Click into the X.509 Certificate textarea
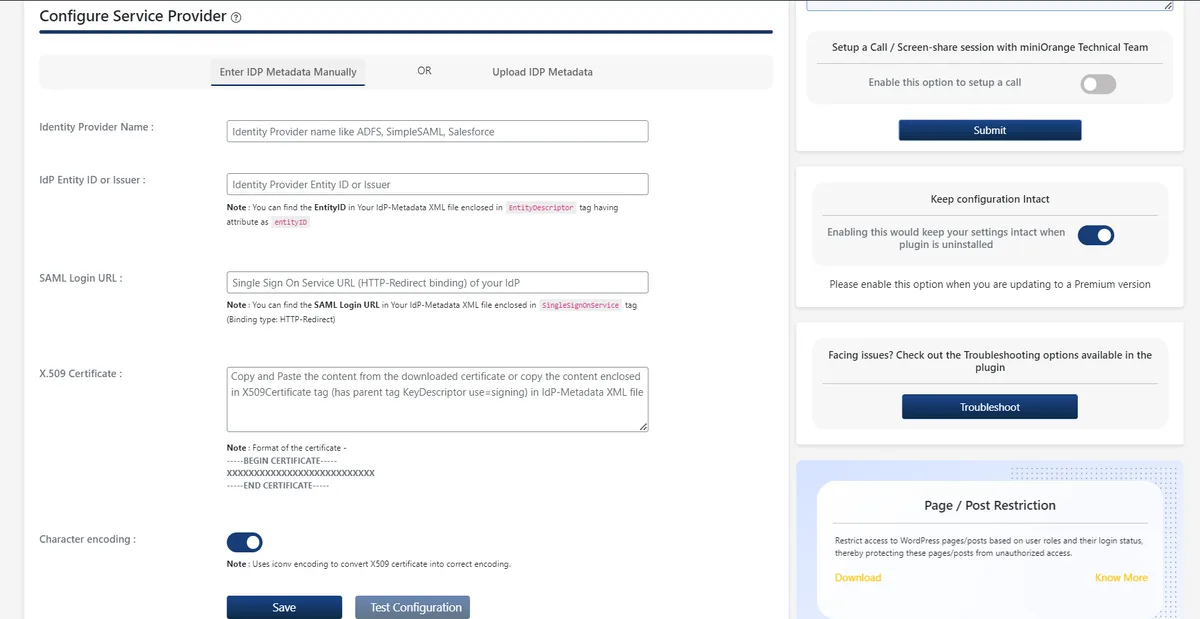 [x=437, y=399]
